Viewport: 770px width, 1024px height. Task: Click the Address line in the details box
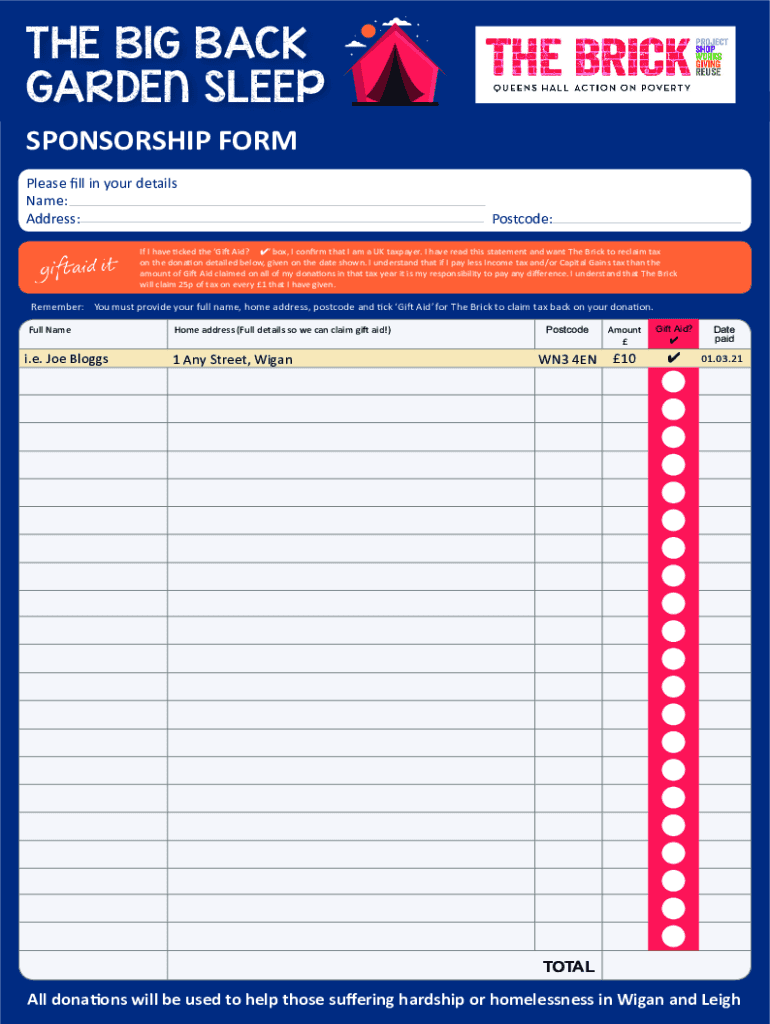[x=283, y=219]
